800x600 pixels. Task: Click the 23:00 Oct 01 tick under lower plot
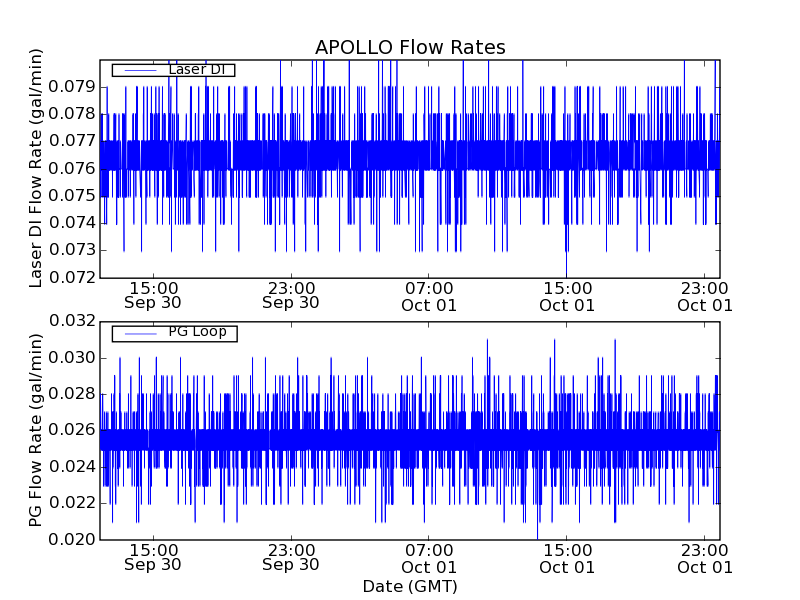(705, 557)
